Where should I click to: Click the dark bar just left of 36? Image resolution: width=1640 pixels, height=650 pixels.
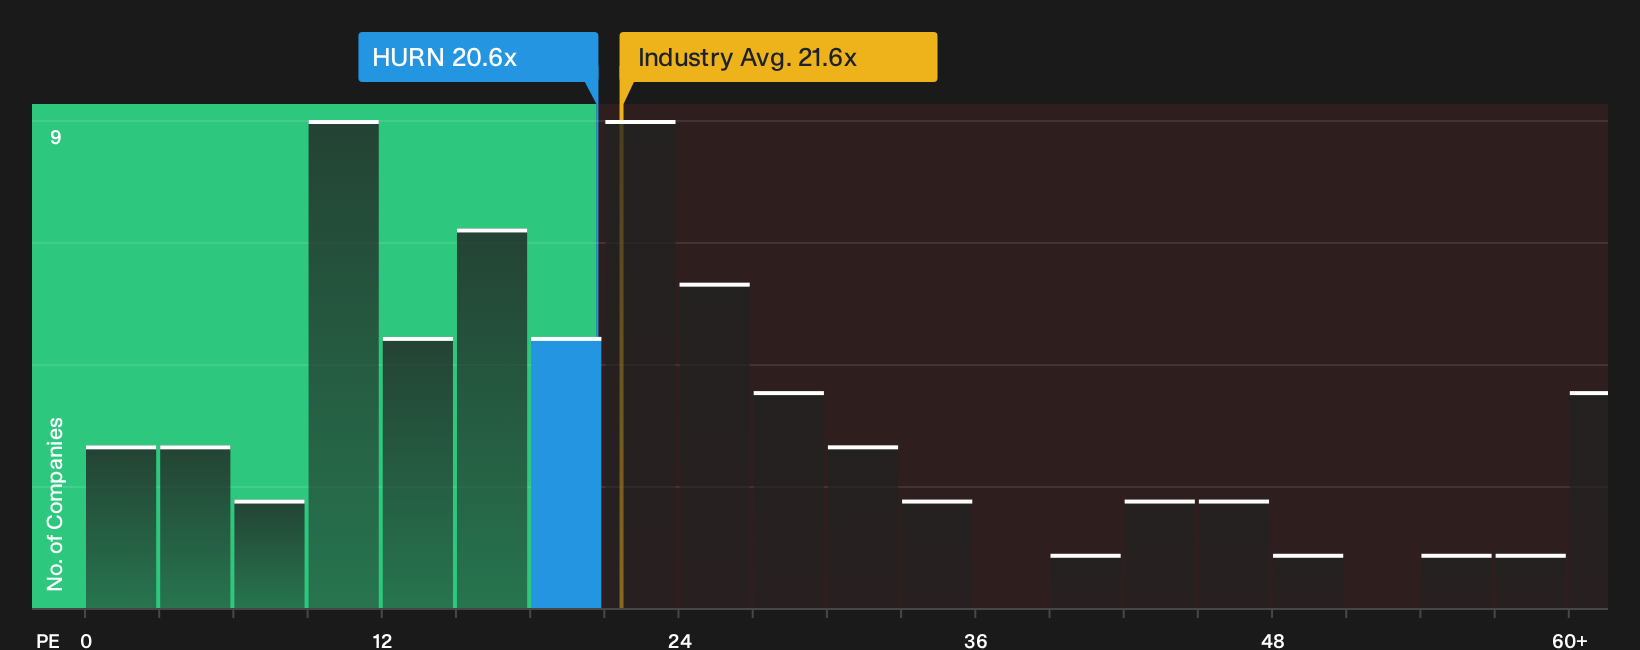[x=937, y=554]
